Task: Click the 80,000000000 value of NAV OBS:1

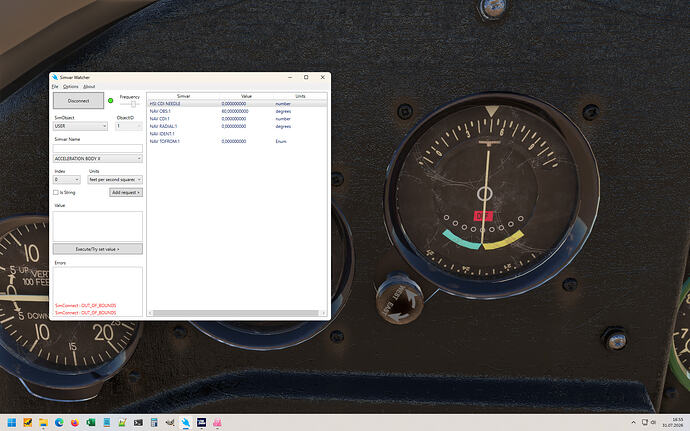Action: tap(235, 111)
